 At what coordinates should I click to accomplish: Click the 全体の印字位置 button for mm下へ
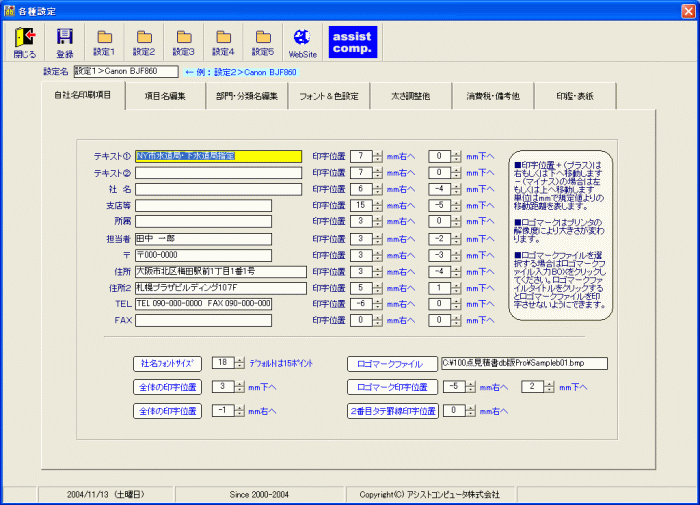click(167, 387)
